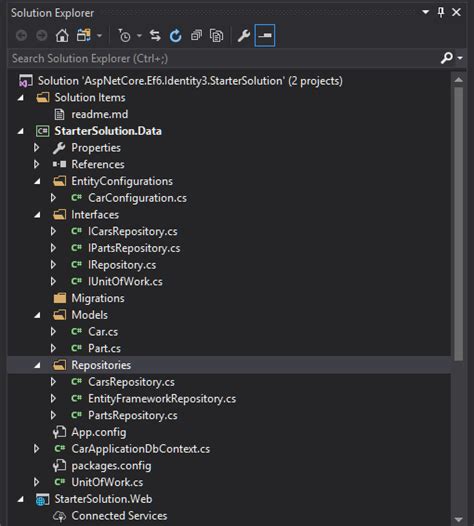The width and height of the screenshot is (474, 526).
Task: Click the readme.md document icon
Action: click(59, 114)
